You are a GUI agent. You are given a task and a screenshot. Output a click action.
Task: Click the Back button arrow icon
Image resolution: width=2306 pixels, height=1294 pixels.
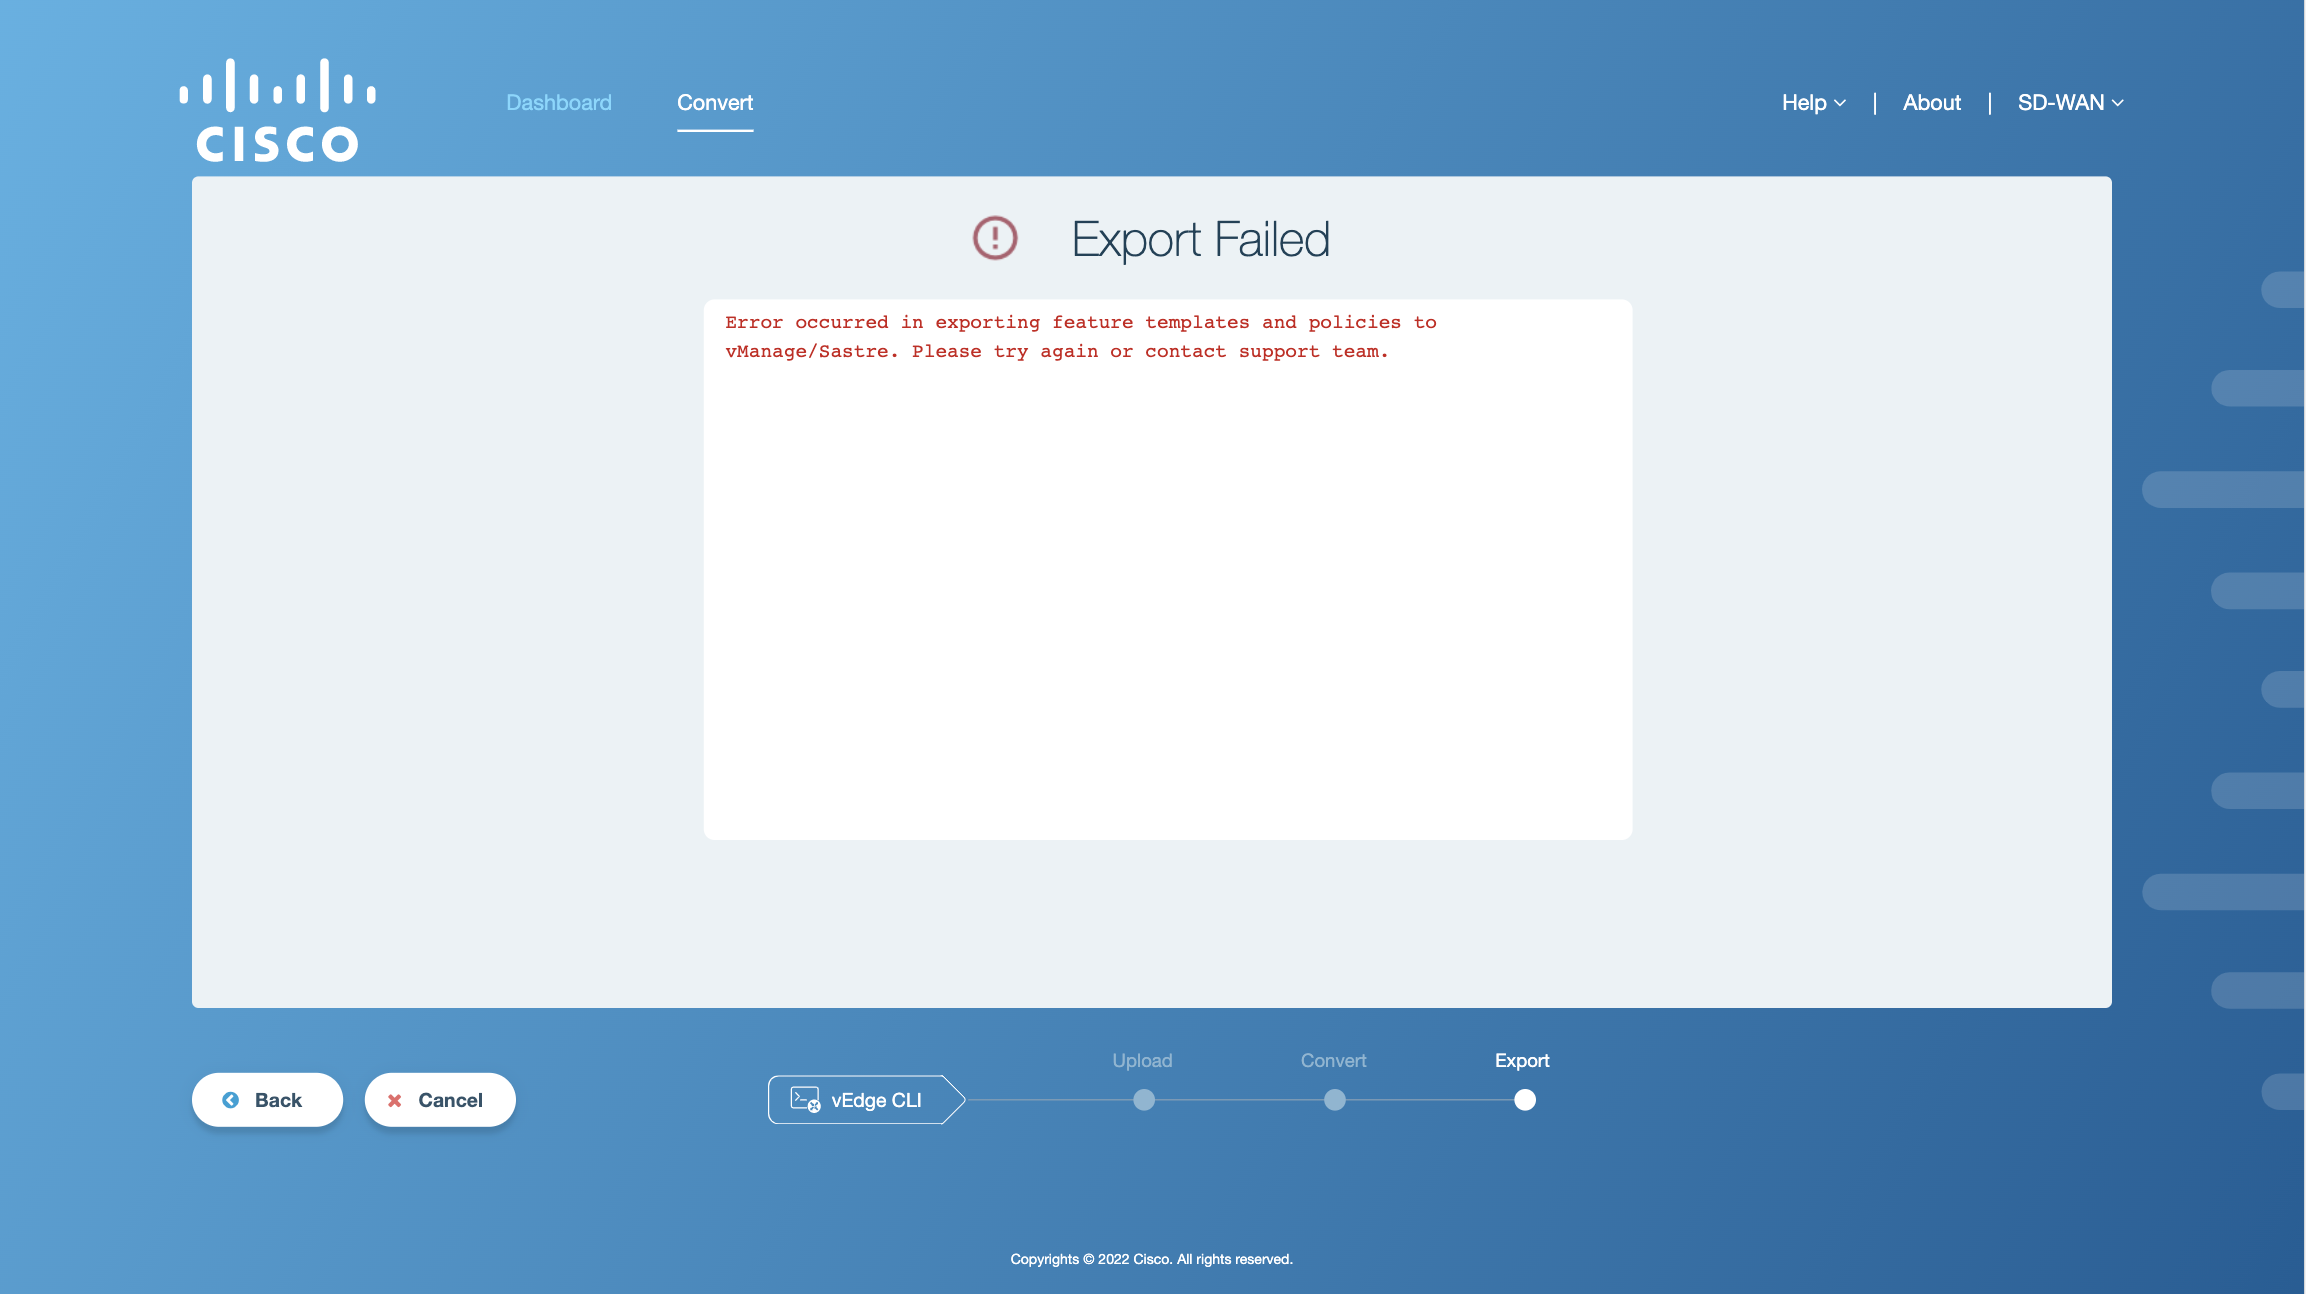click(230, 1099)
